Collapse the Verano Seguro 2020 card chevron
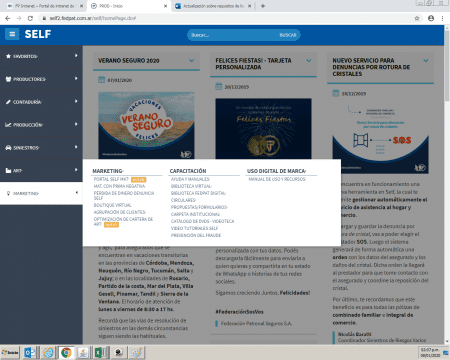 coord(192,61)
